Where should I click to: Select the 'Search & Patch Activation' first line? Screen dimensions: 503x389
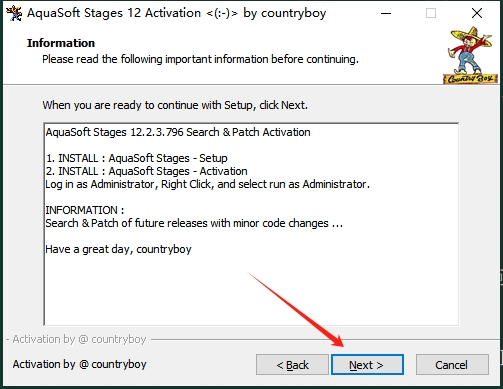(x=178, y=132)
